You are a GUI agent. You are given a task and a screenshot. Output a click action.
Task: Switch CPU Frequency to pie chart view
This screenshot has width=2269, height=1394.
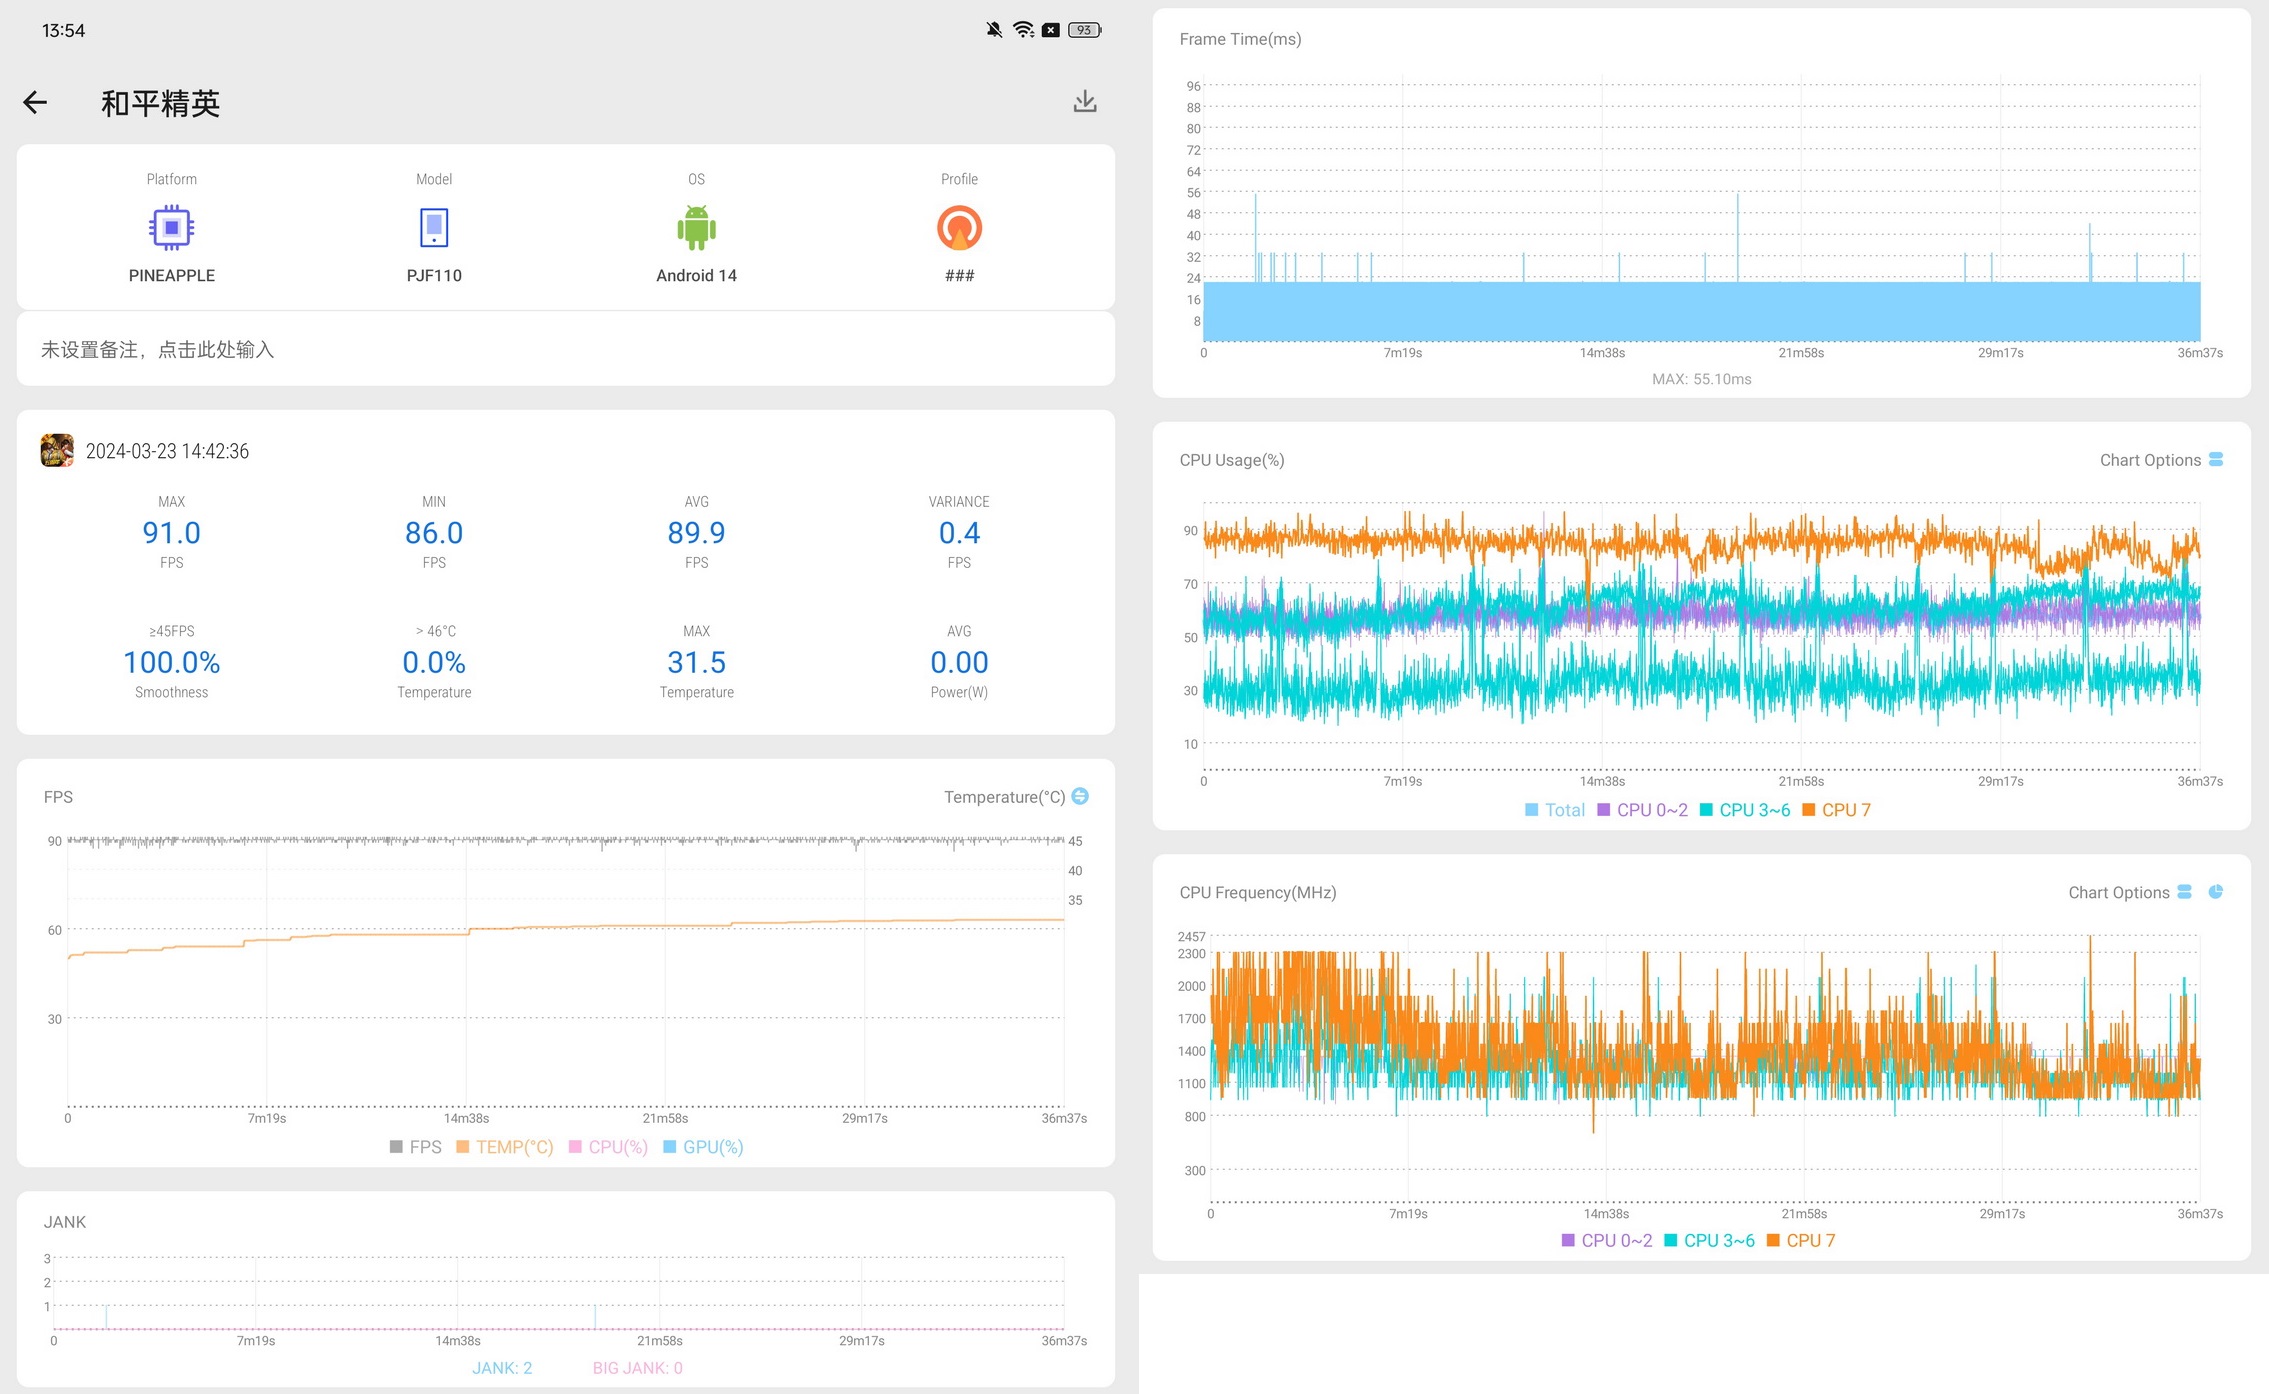click(2216, 891)
